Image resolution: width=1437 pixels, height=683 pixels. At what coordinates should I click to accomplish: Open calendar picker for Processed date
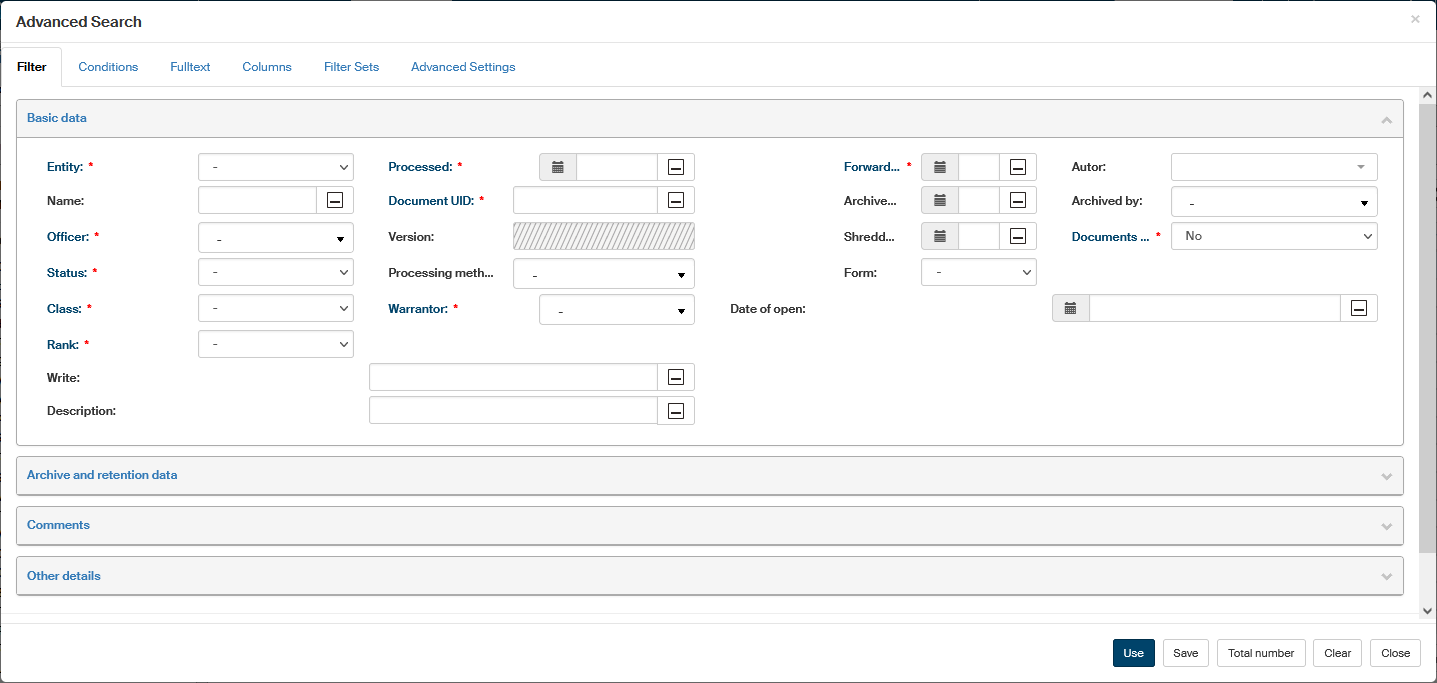tap(558, 167)
